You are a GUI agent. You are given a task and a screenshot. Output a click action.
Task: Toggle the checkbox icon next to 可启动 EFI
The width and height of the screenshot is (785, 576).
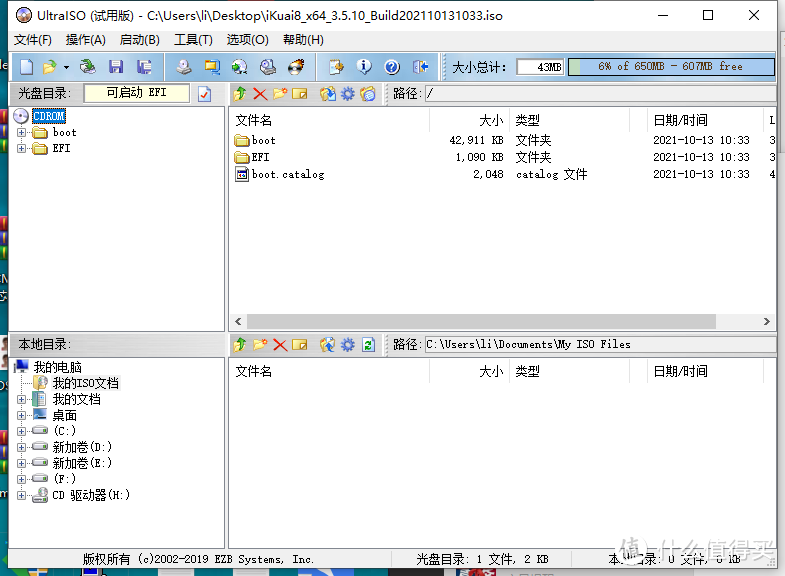pyautogui.click(x=205, y=94)
